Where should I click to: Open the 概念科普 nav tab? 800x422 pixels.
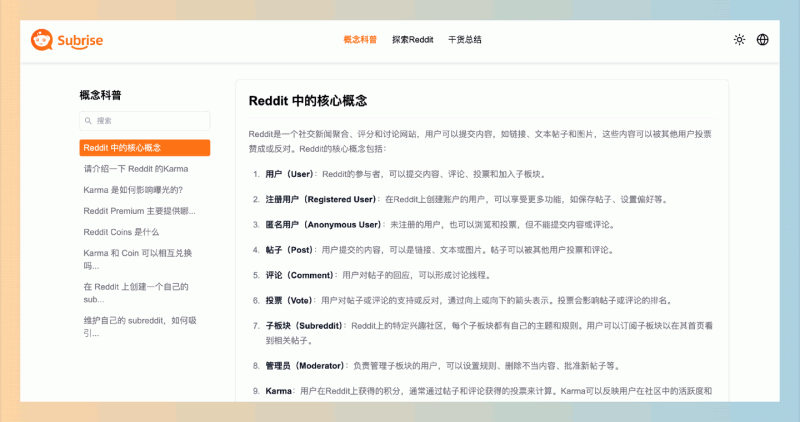[x=360, y=39]
